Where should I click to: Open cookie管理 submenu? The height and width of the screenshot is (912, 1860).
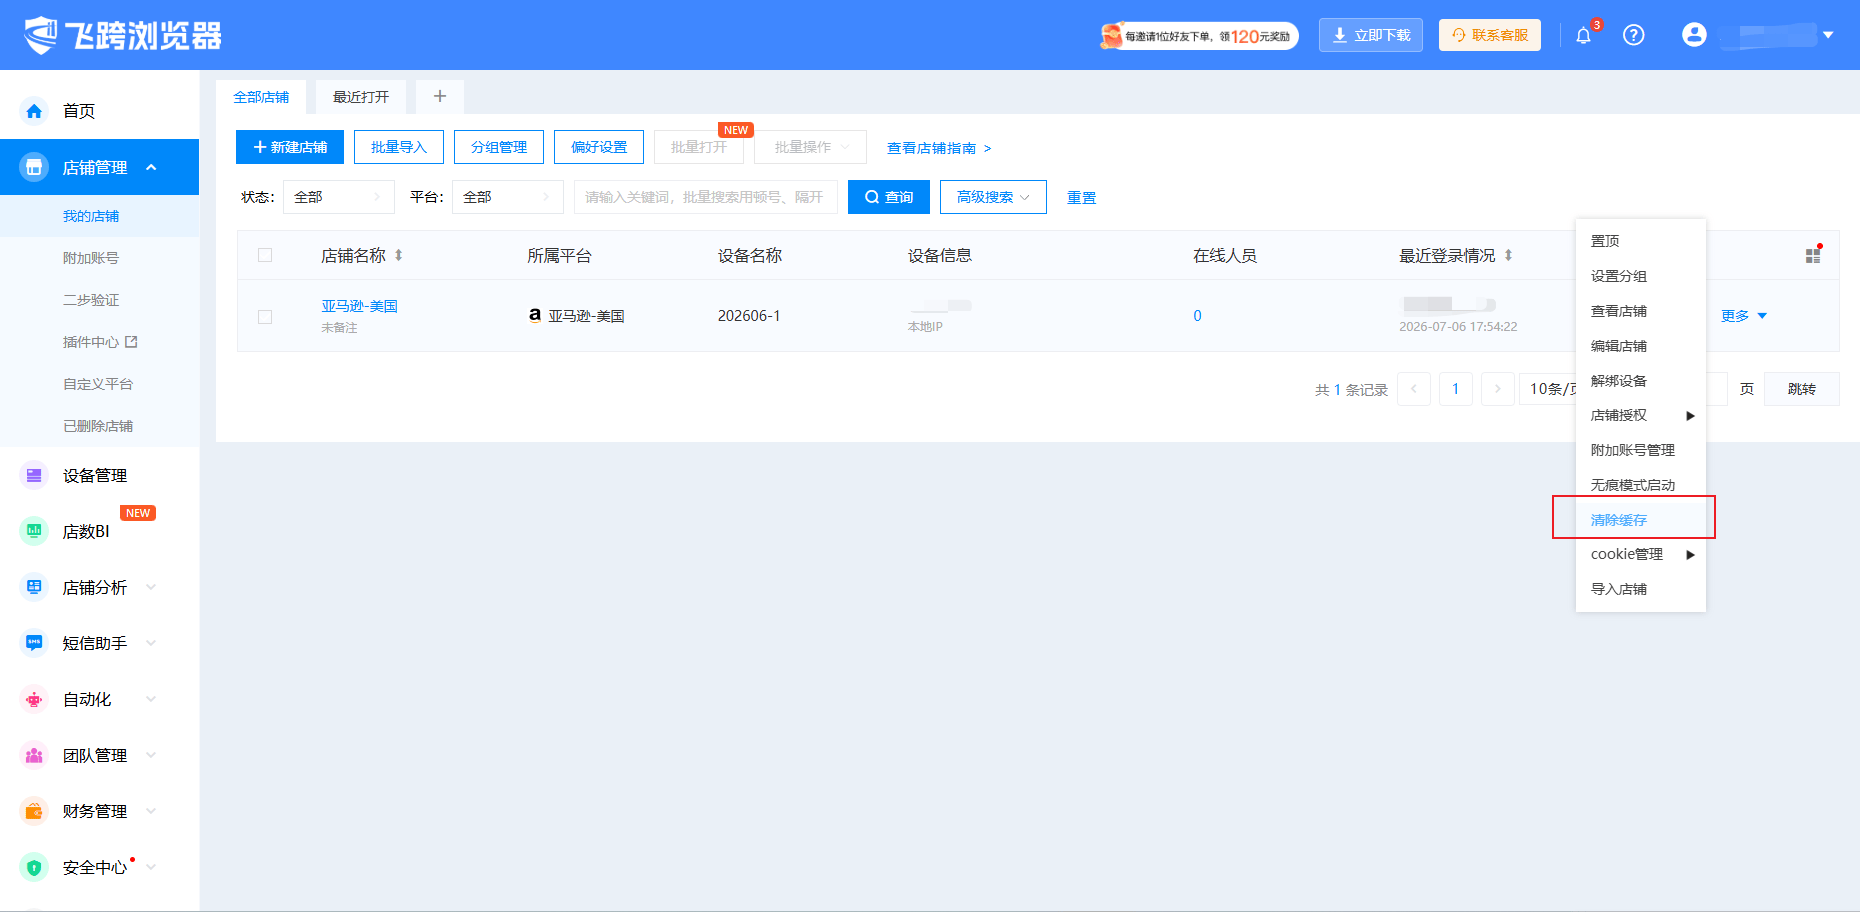click(1641, 554)
